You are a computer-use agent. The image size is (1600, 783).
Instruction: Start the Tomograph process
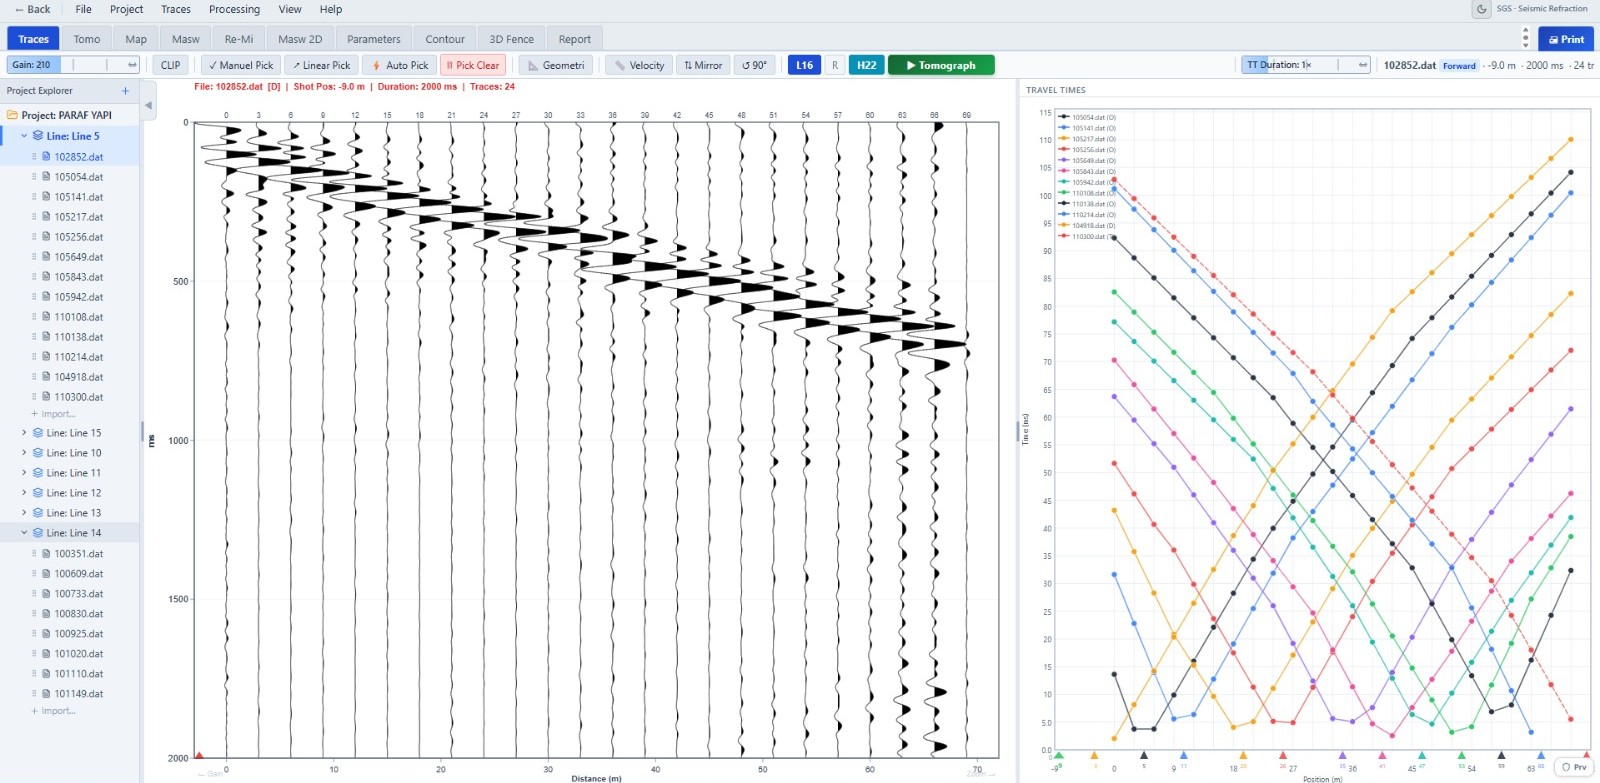click(941, 65)
